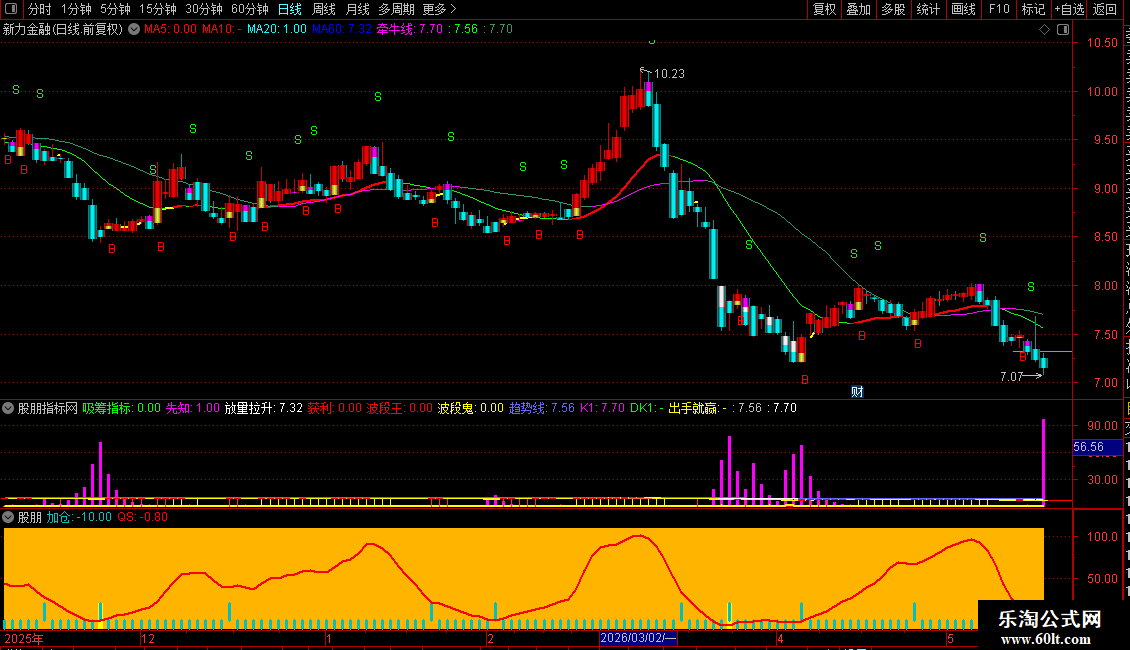Screen dimensions: 1130x650
Task: Expand the 更多 periods menu
Action: [439, 9]
